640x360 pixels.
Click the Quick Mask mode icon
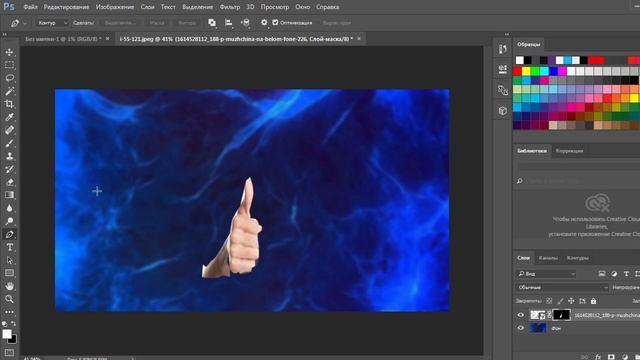9,353
